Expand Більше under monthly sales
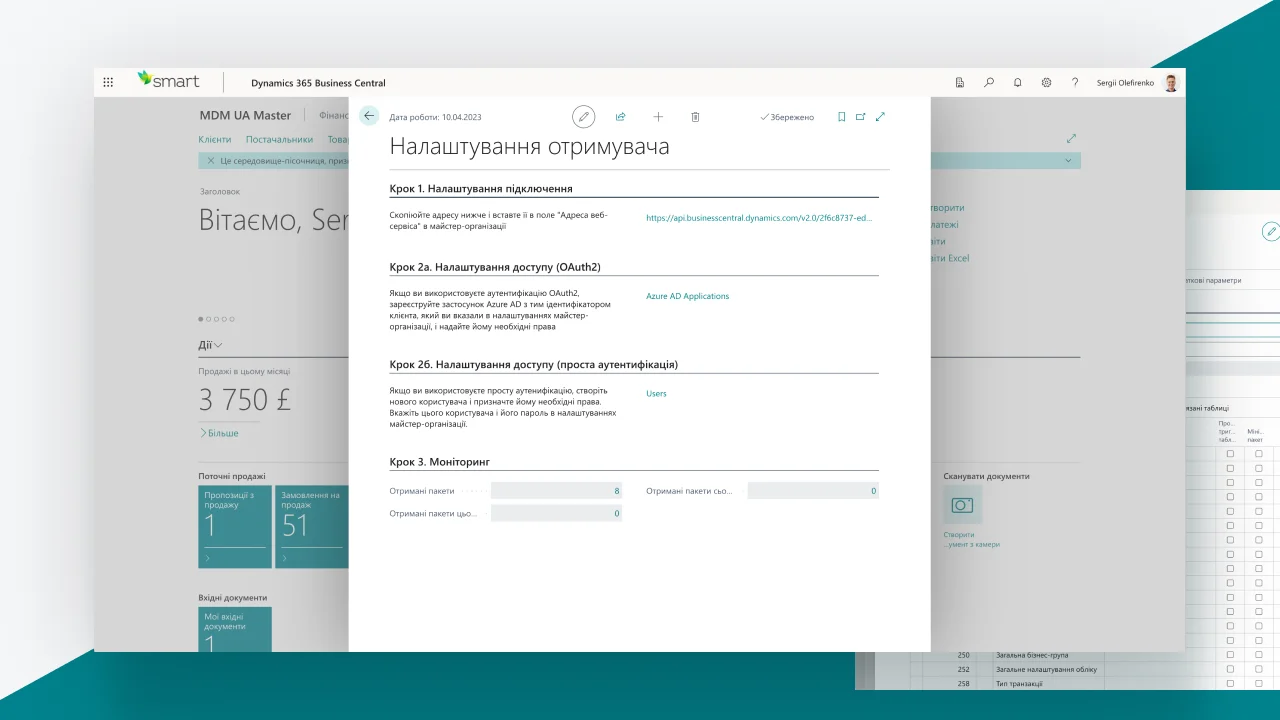Image resolution: width=1280 pixels, height=720 pixels. (220, 433)
